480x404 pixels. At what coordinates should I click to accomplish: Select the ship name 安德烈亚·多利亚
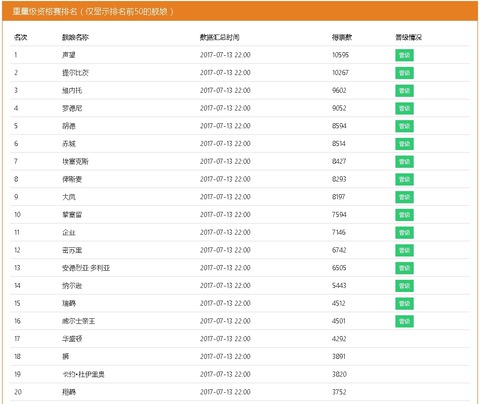pyautogui.click(x=86, y=268)
